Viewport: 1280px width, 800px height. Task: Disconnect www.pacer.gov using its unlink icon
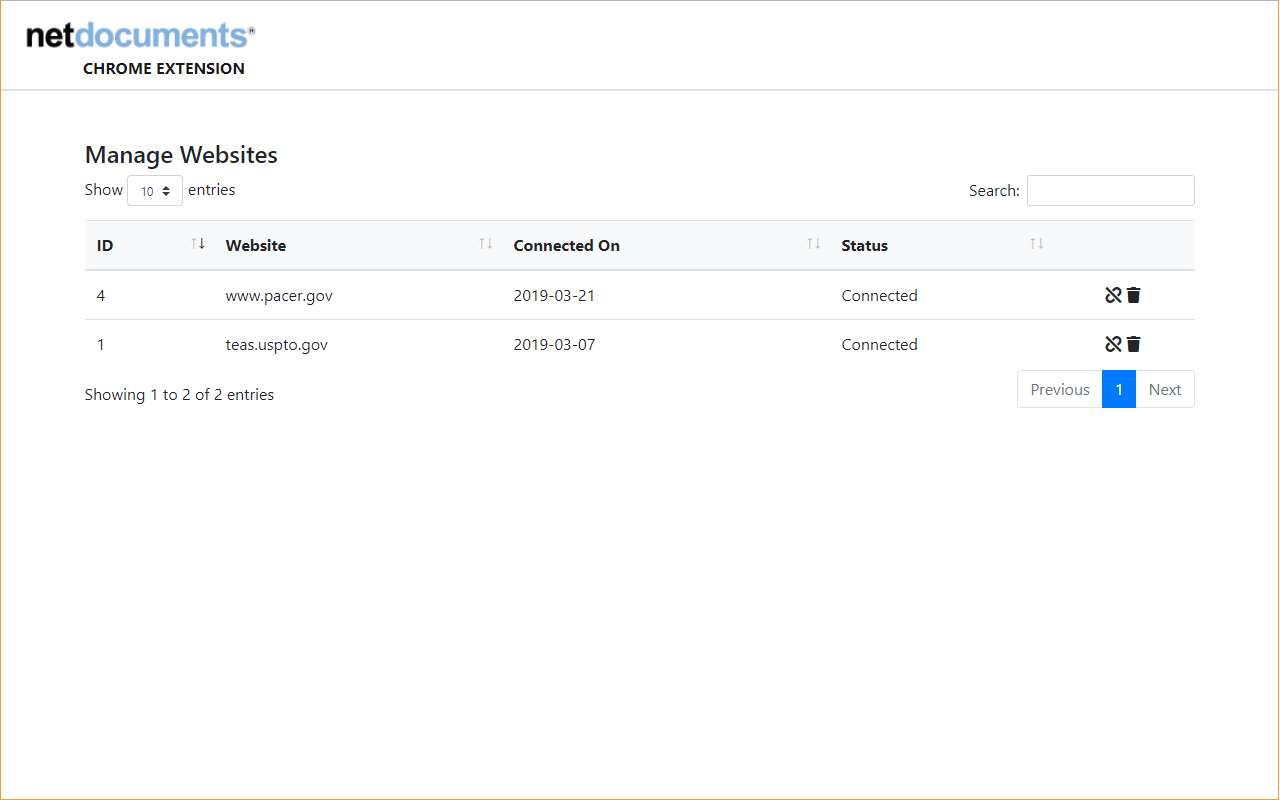[1112, 295]
